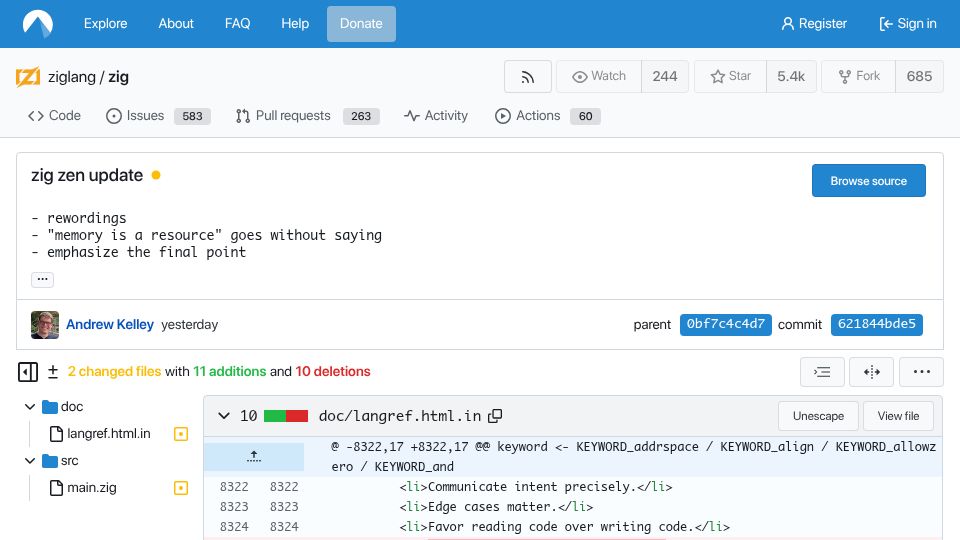Open Andrew Kelley's profile link
Screen dimensions: 960x540
pos(110,324)
